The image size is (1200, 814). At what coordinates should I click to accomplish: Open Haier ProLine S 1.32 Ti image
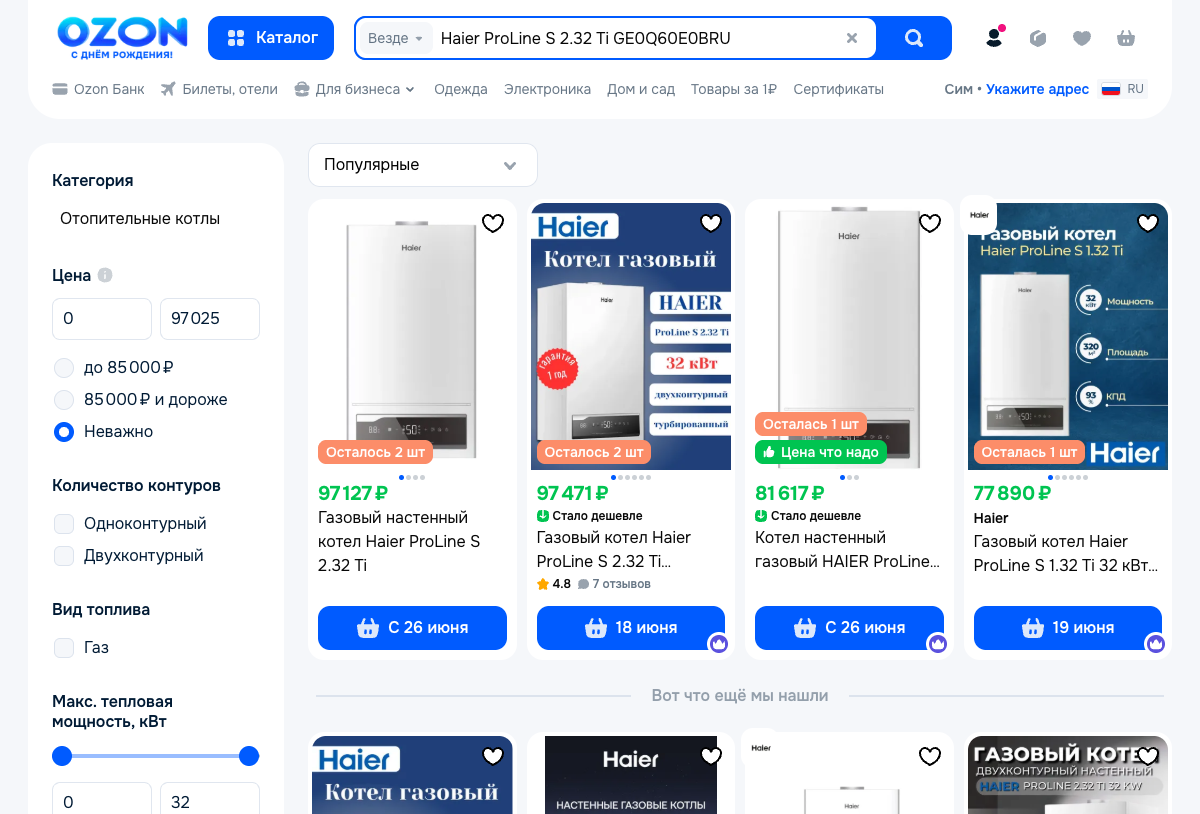click(x=1068, y=336)
